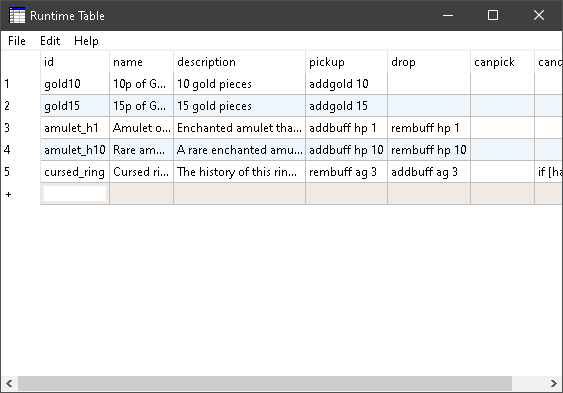Select the id column header

[75, 62]
